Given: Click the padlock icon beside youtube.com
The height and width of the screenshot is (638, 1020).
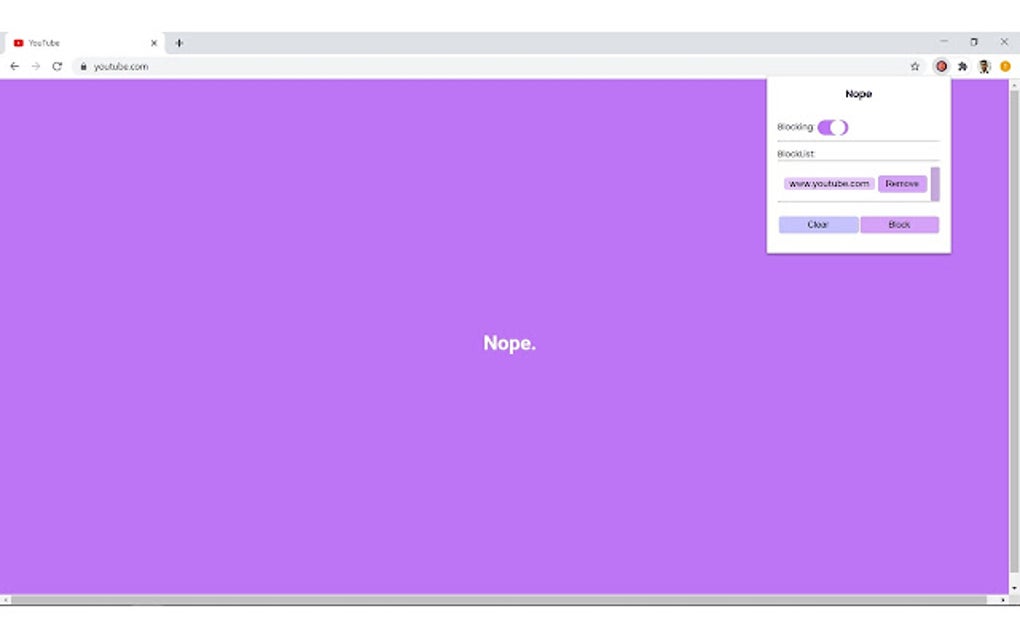Looking at the screenshot, I should click(x=82, y=66).
